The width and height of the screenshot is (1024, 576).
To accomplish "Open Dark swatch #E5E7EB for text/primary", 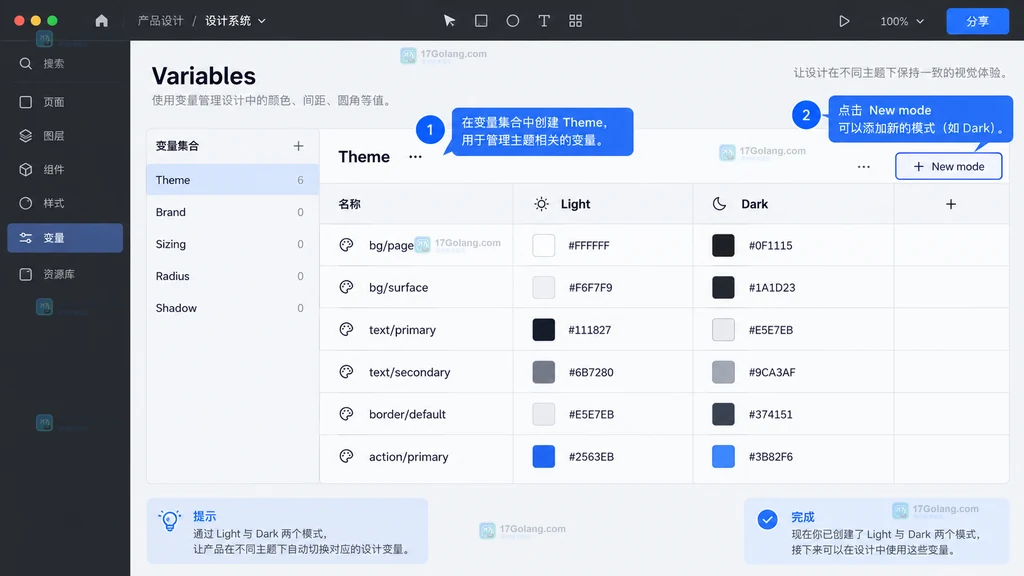I will (x=723, y=330).
